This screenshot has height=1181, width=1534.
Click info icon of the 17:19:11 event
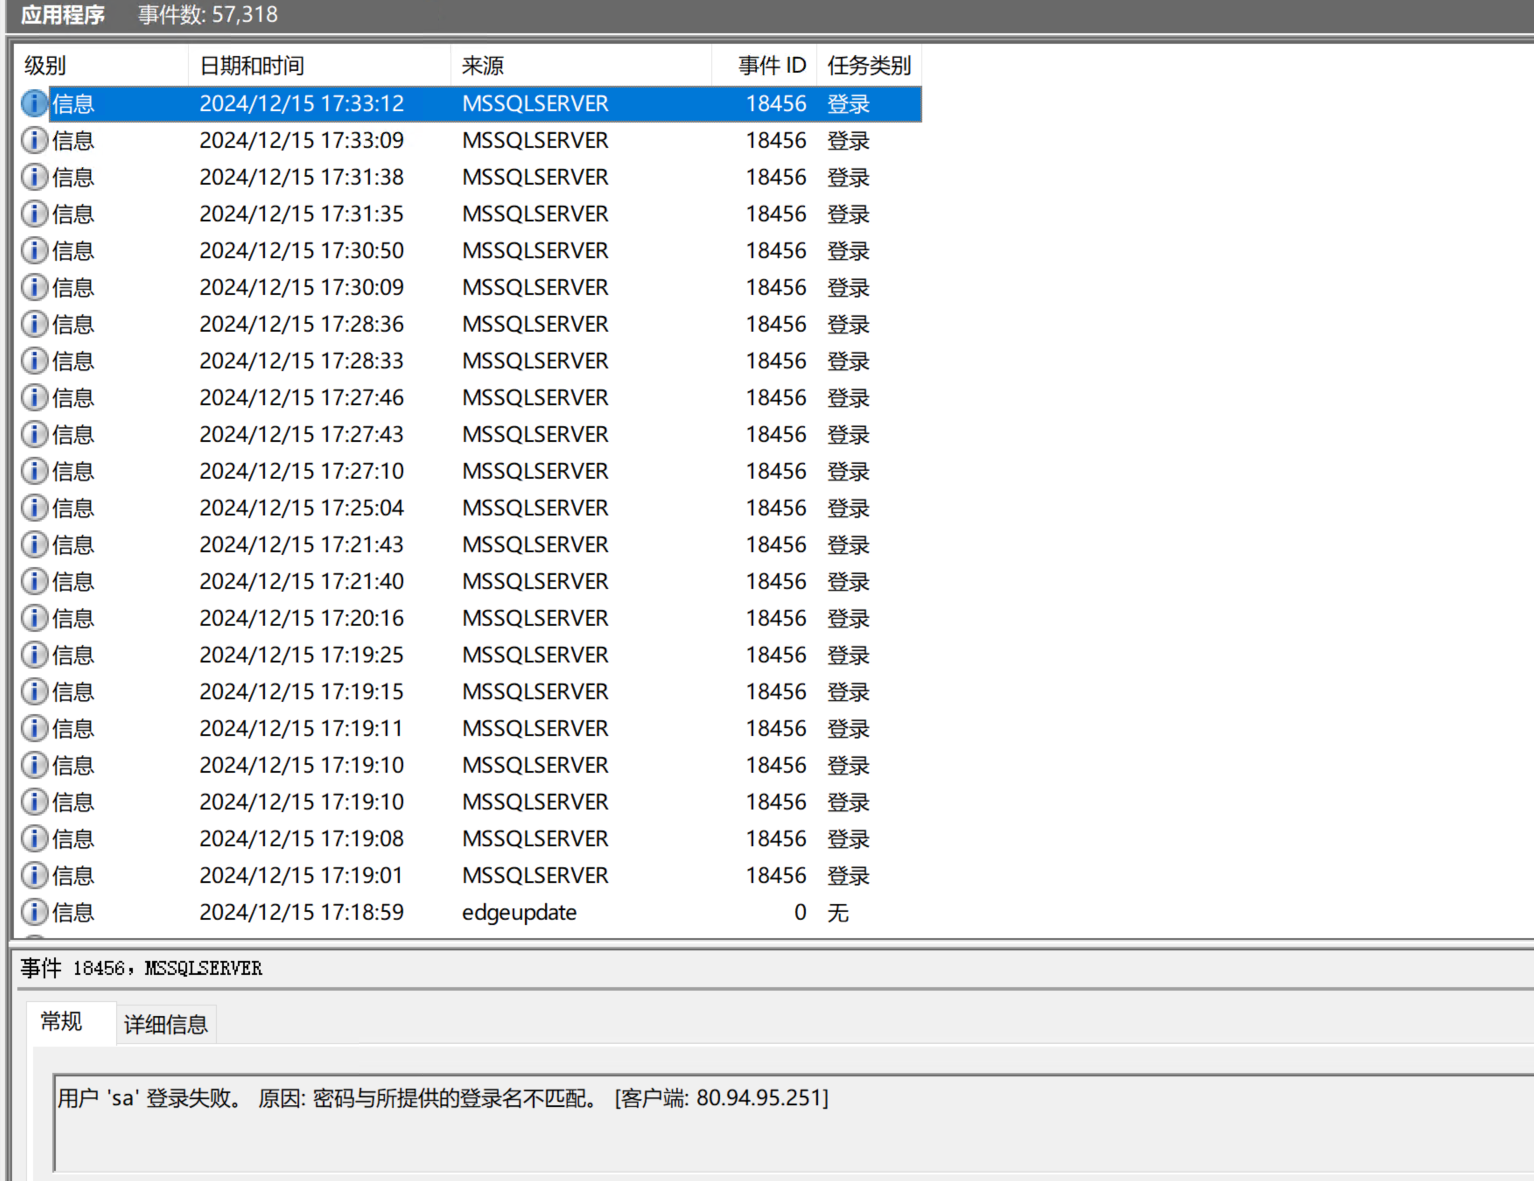(x=34, y=729)
